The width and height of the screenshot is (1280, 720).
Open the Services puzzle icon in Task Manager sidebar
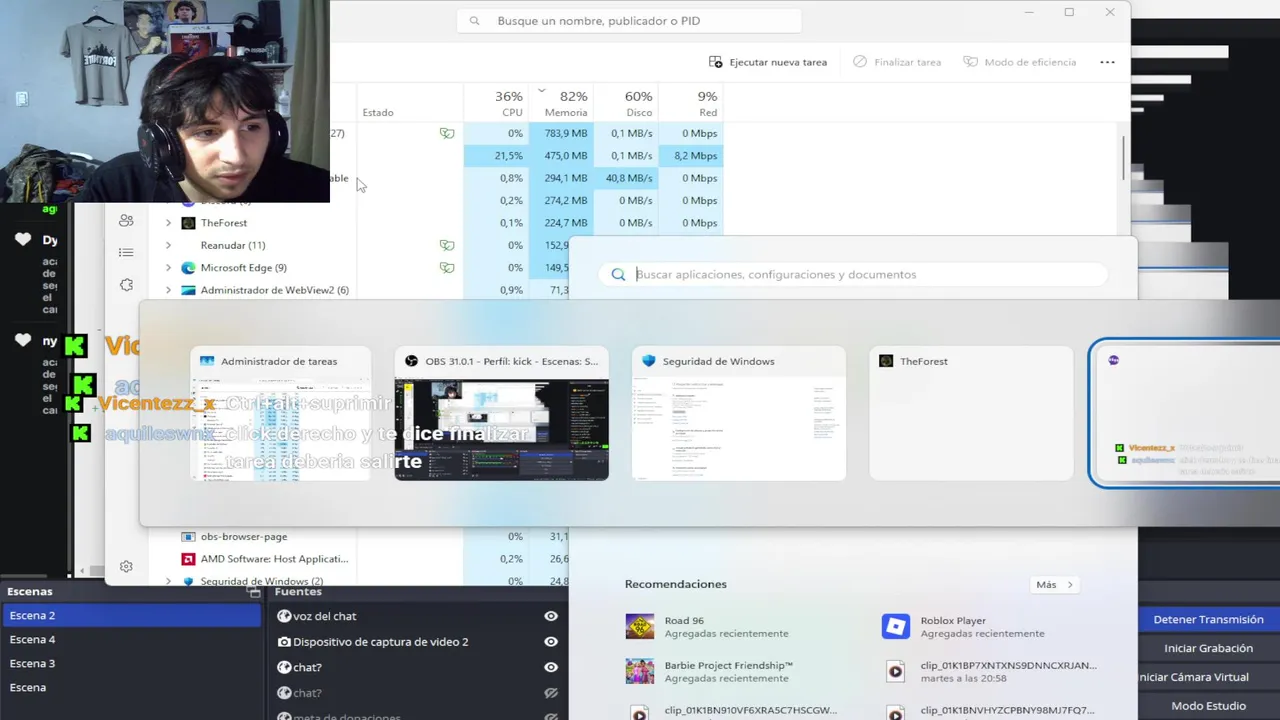pyautogui.click(x=126, y=285)
